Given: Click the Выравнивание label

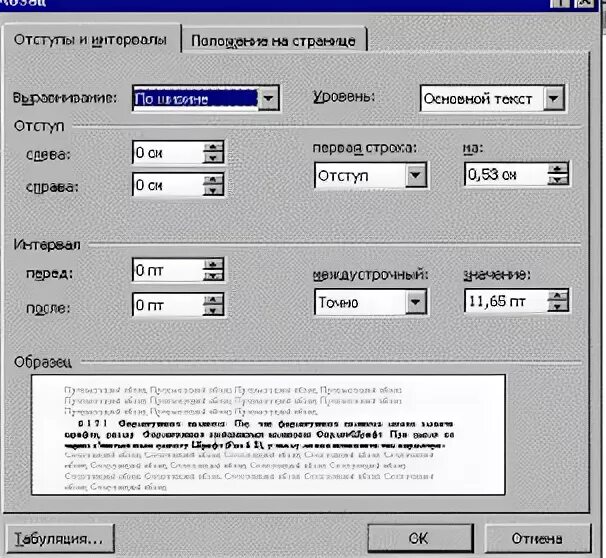Looking at the screenshot, I should [65, 98].
